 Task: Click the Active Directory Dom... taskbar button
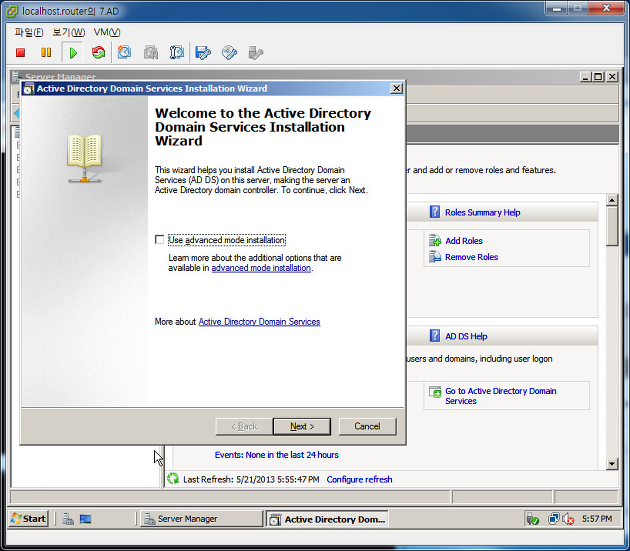coord(327,519)
